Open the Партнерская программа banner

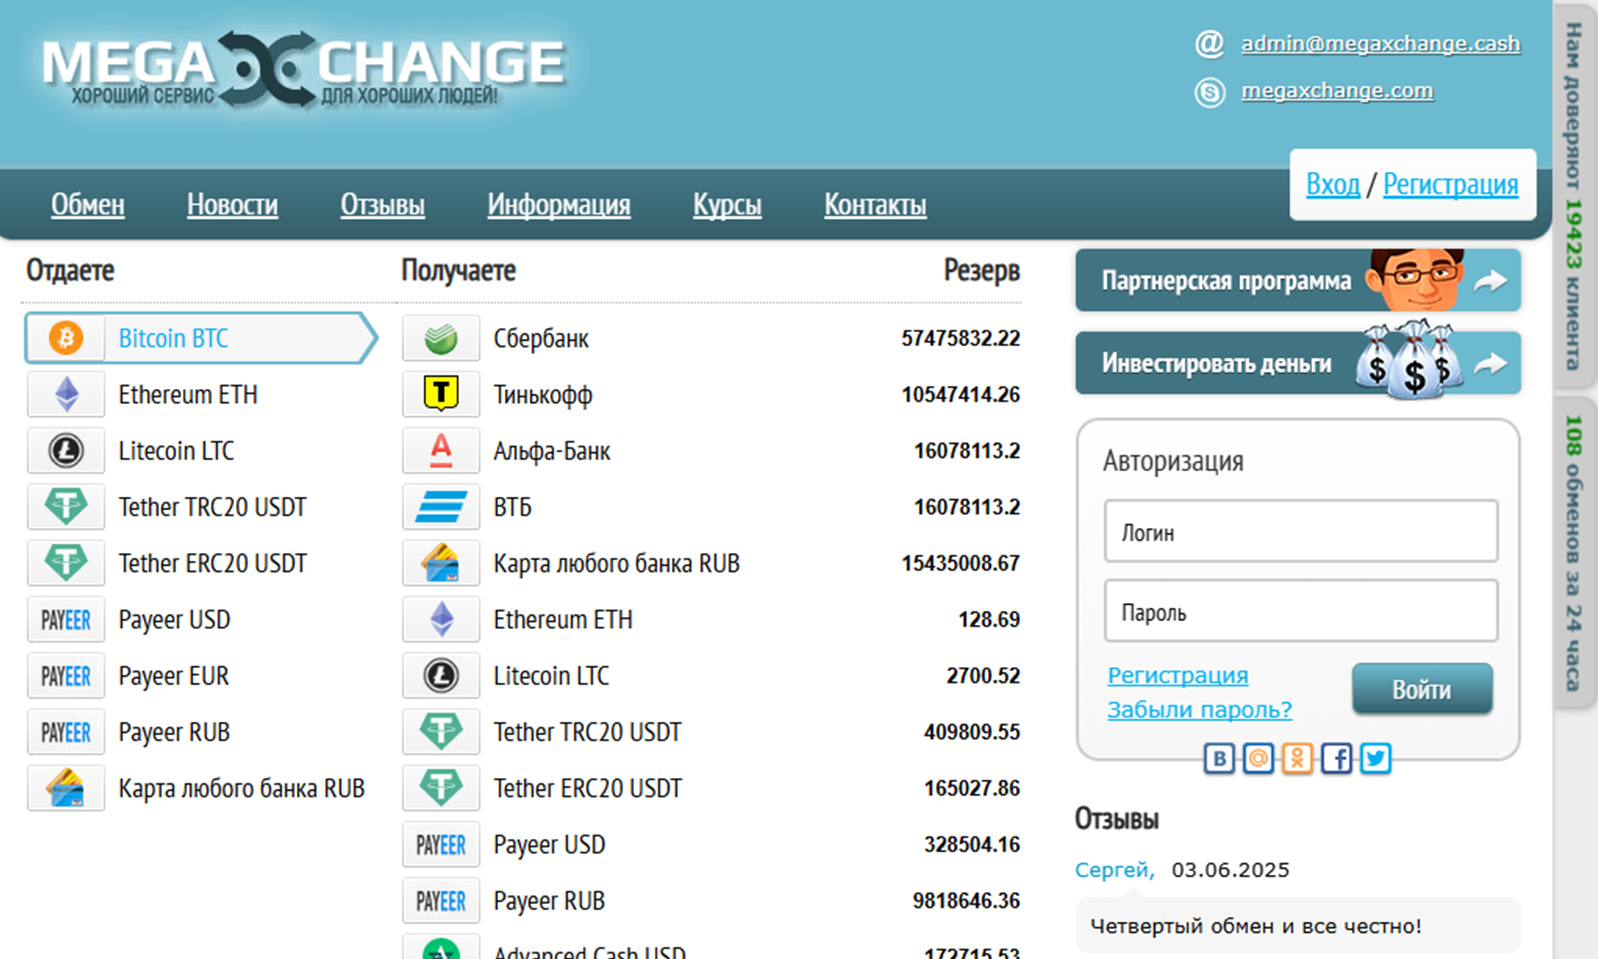[x=1298, y=280]
